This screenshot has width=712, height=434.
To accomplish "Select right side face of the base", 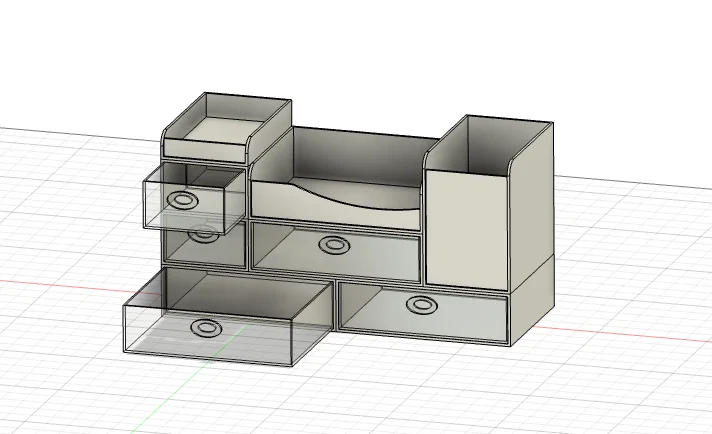I will [533, 299].
